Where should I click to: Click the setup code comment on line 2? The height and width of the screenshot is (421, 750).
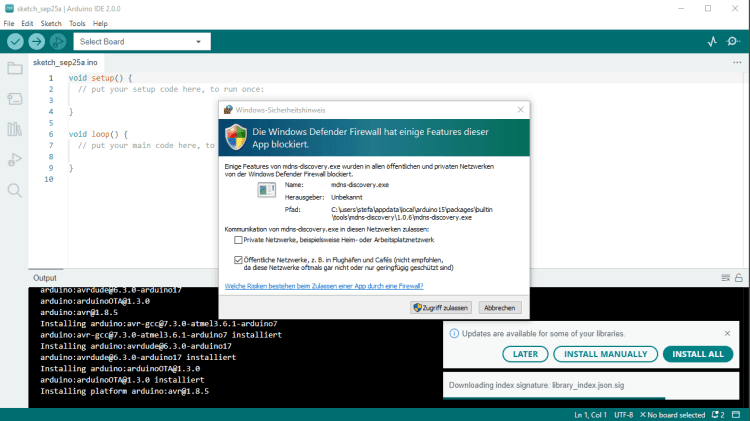click(171, 89)
